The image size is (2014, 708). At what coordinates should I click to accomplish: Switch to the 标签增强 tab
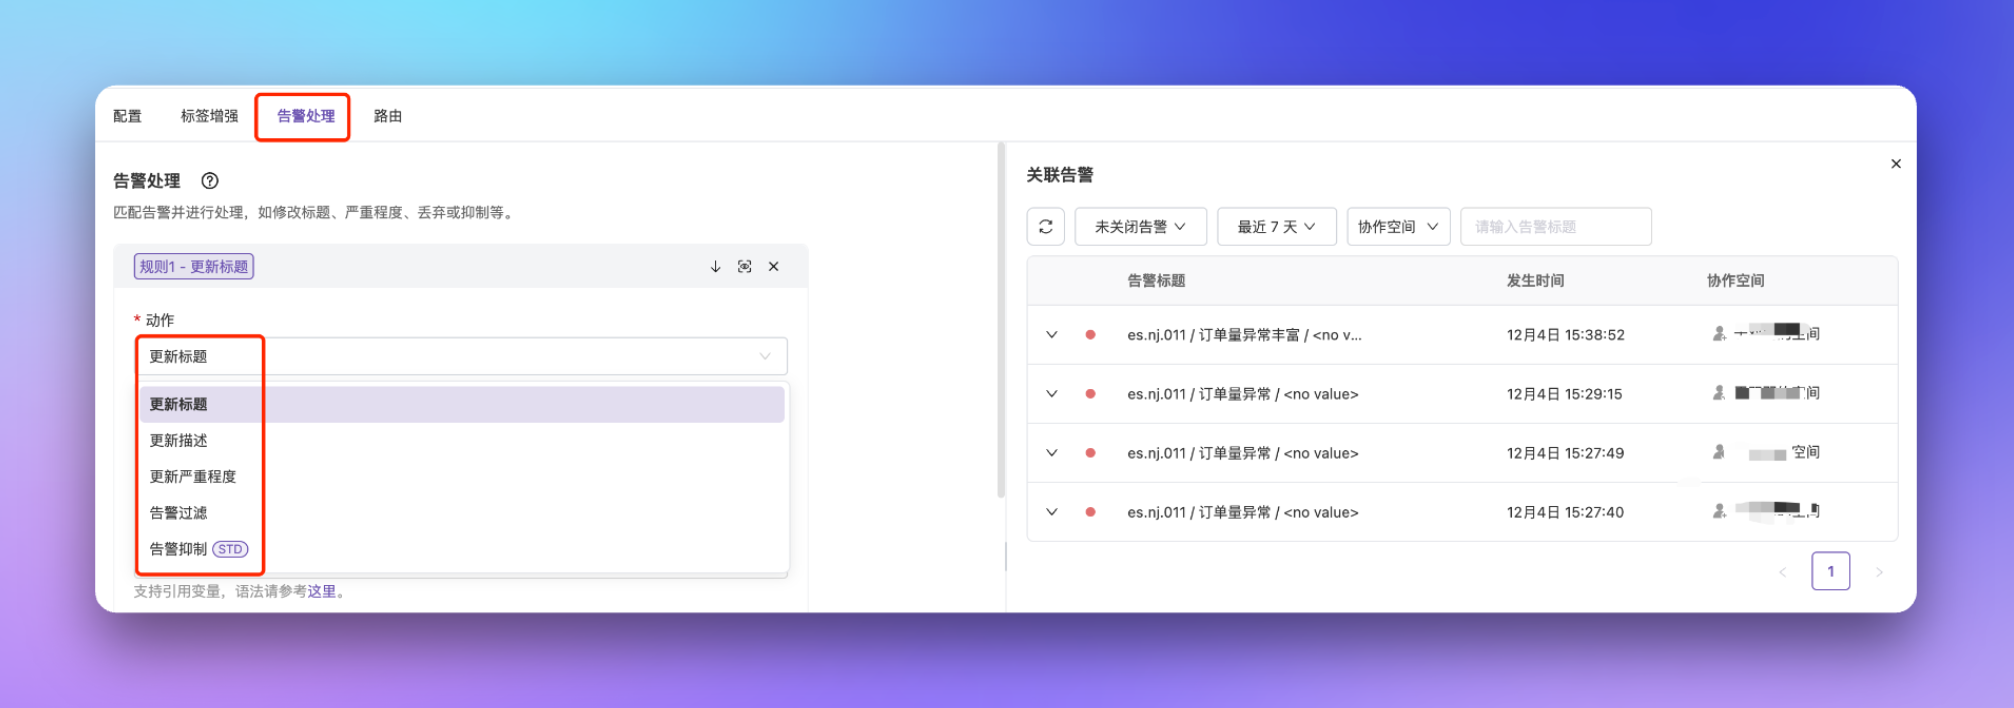tap(209, 116)
